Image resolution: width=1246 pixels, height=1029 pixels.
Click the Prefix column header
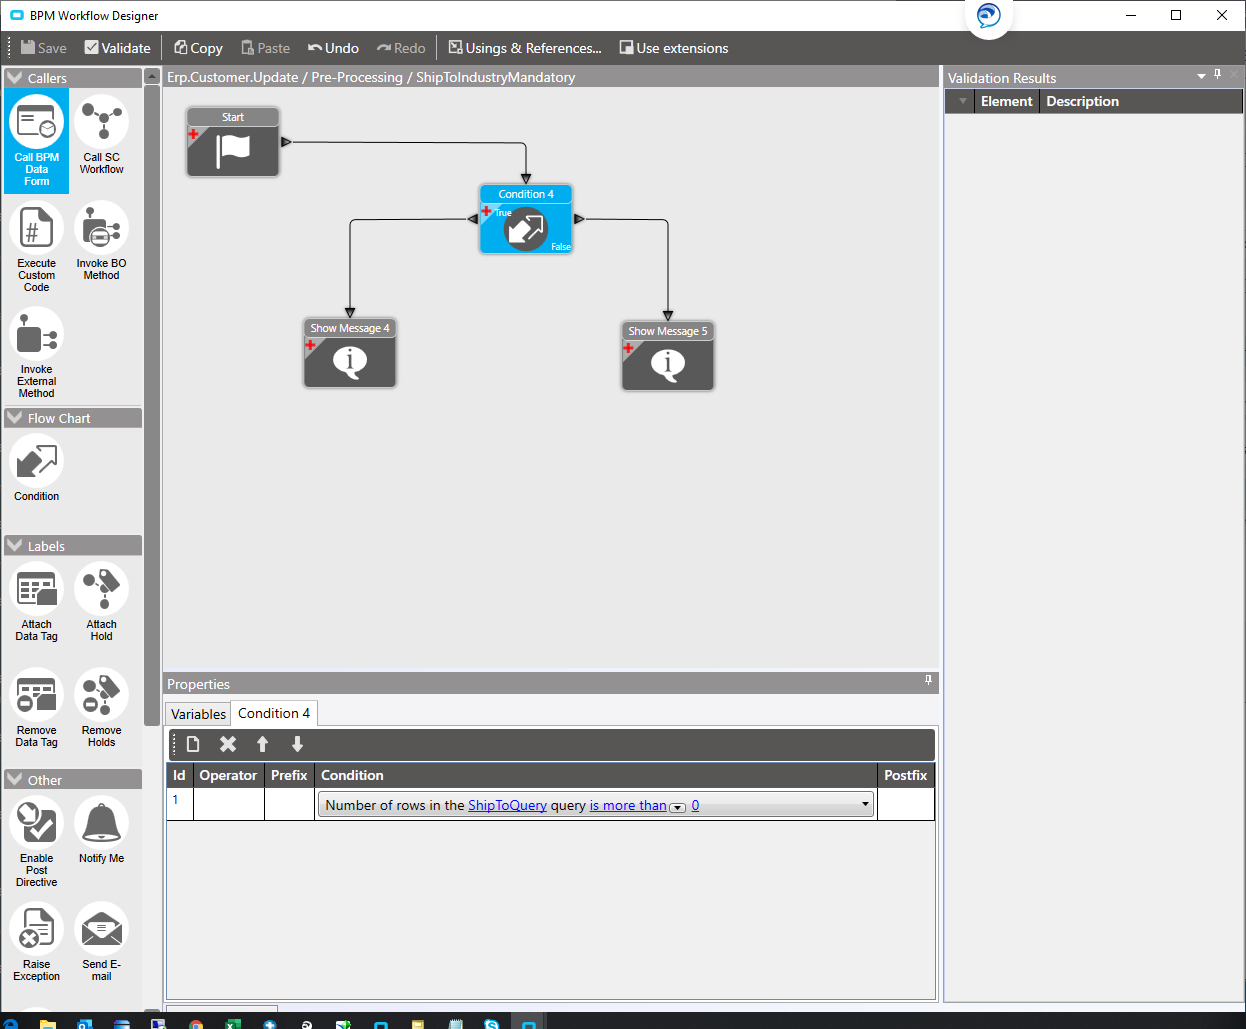pos(289,775)
